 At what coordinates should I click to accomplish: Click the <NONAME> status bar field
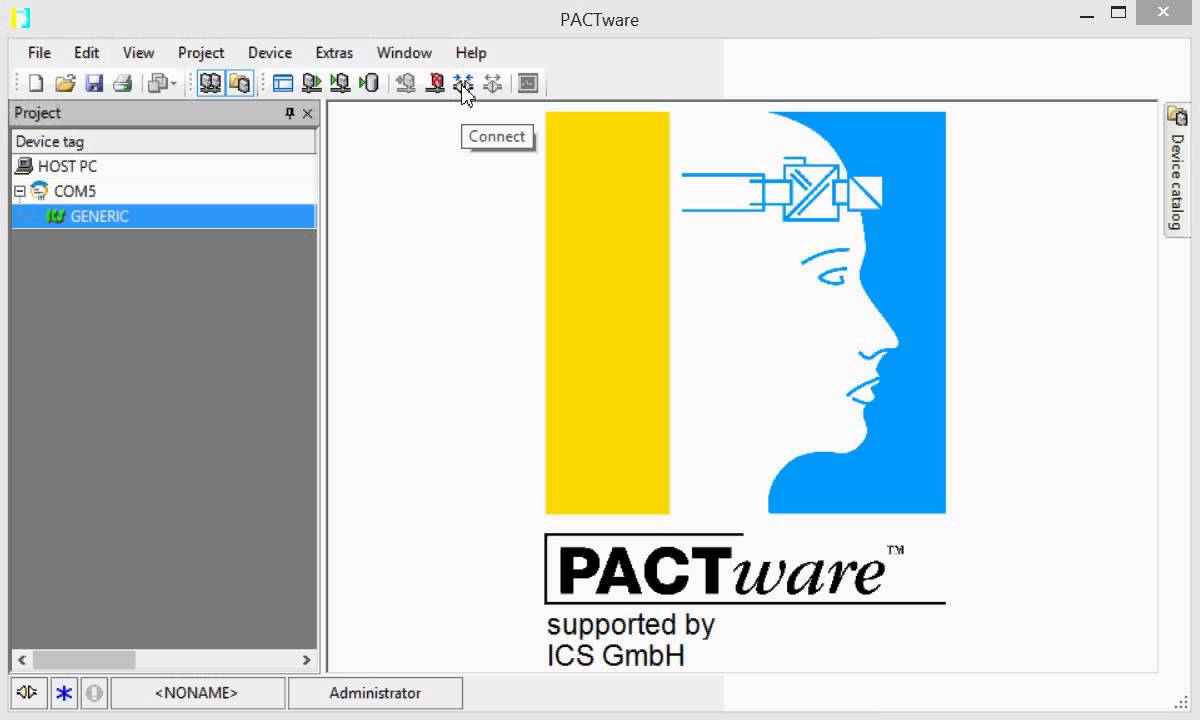pos(197,693)
